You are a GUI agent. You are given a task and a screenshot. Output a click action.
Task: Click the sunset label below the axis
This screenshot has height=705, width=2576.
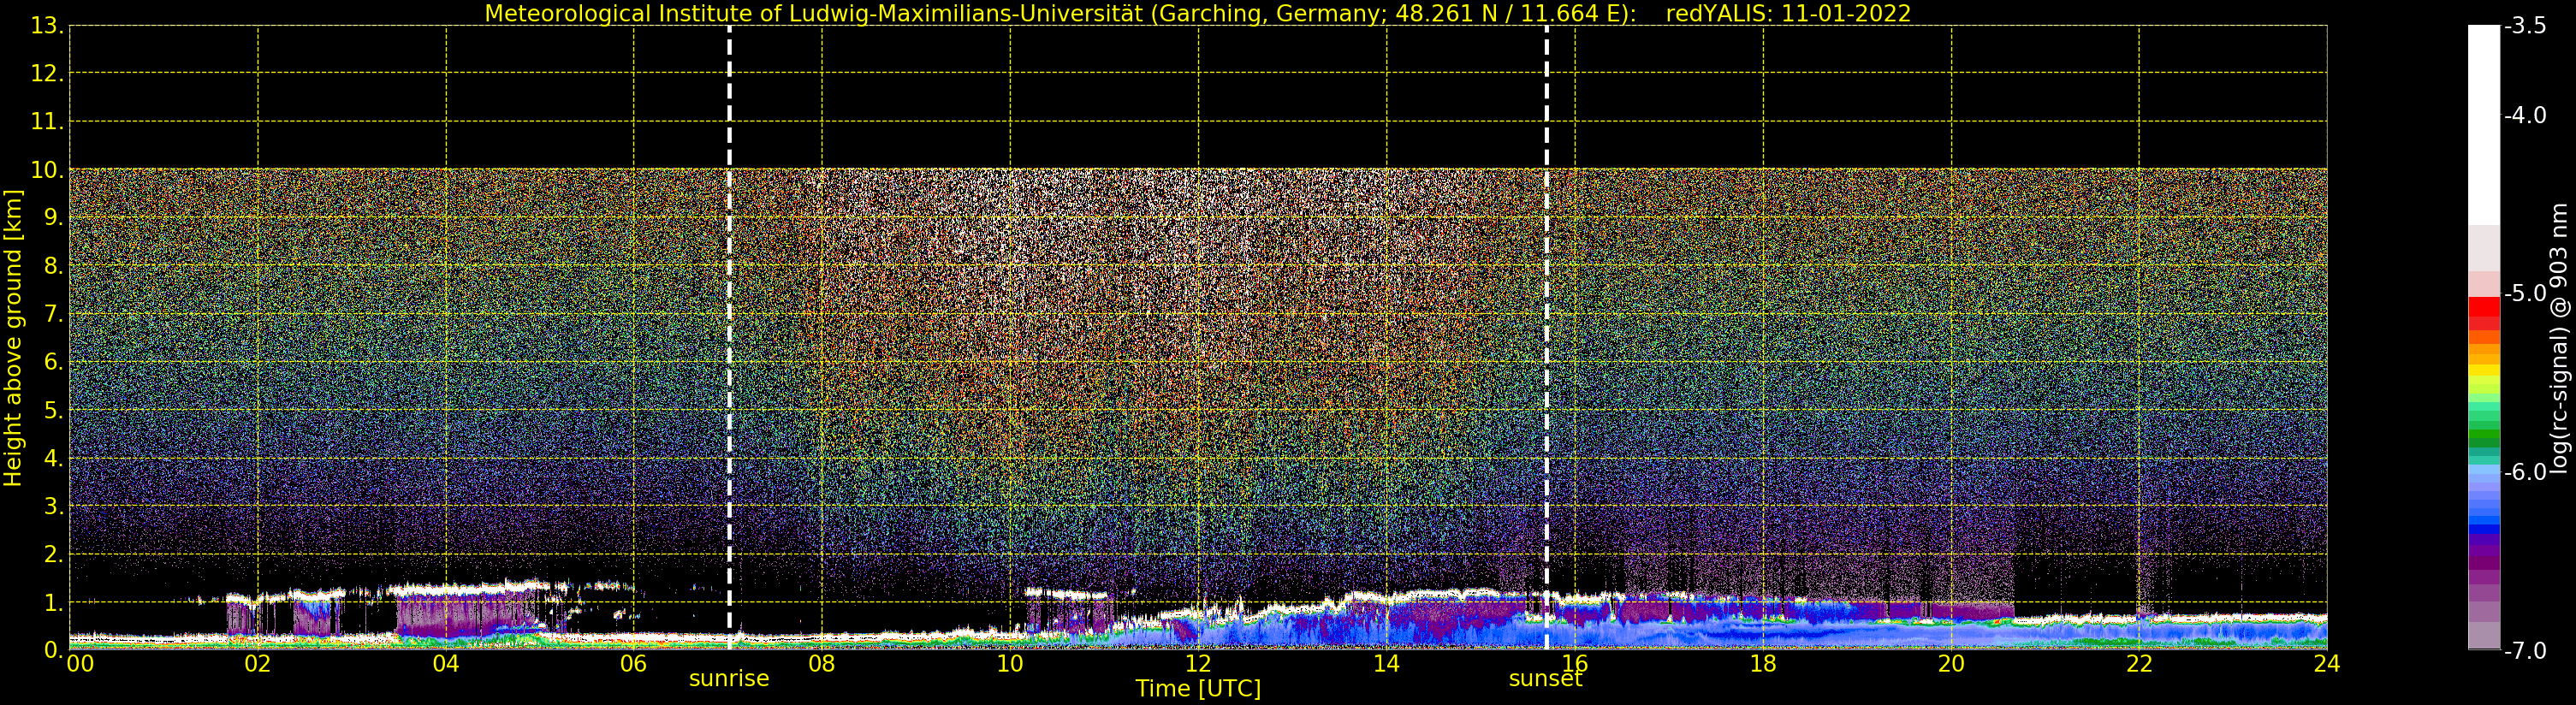click(x=1545, y=679)
